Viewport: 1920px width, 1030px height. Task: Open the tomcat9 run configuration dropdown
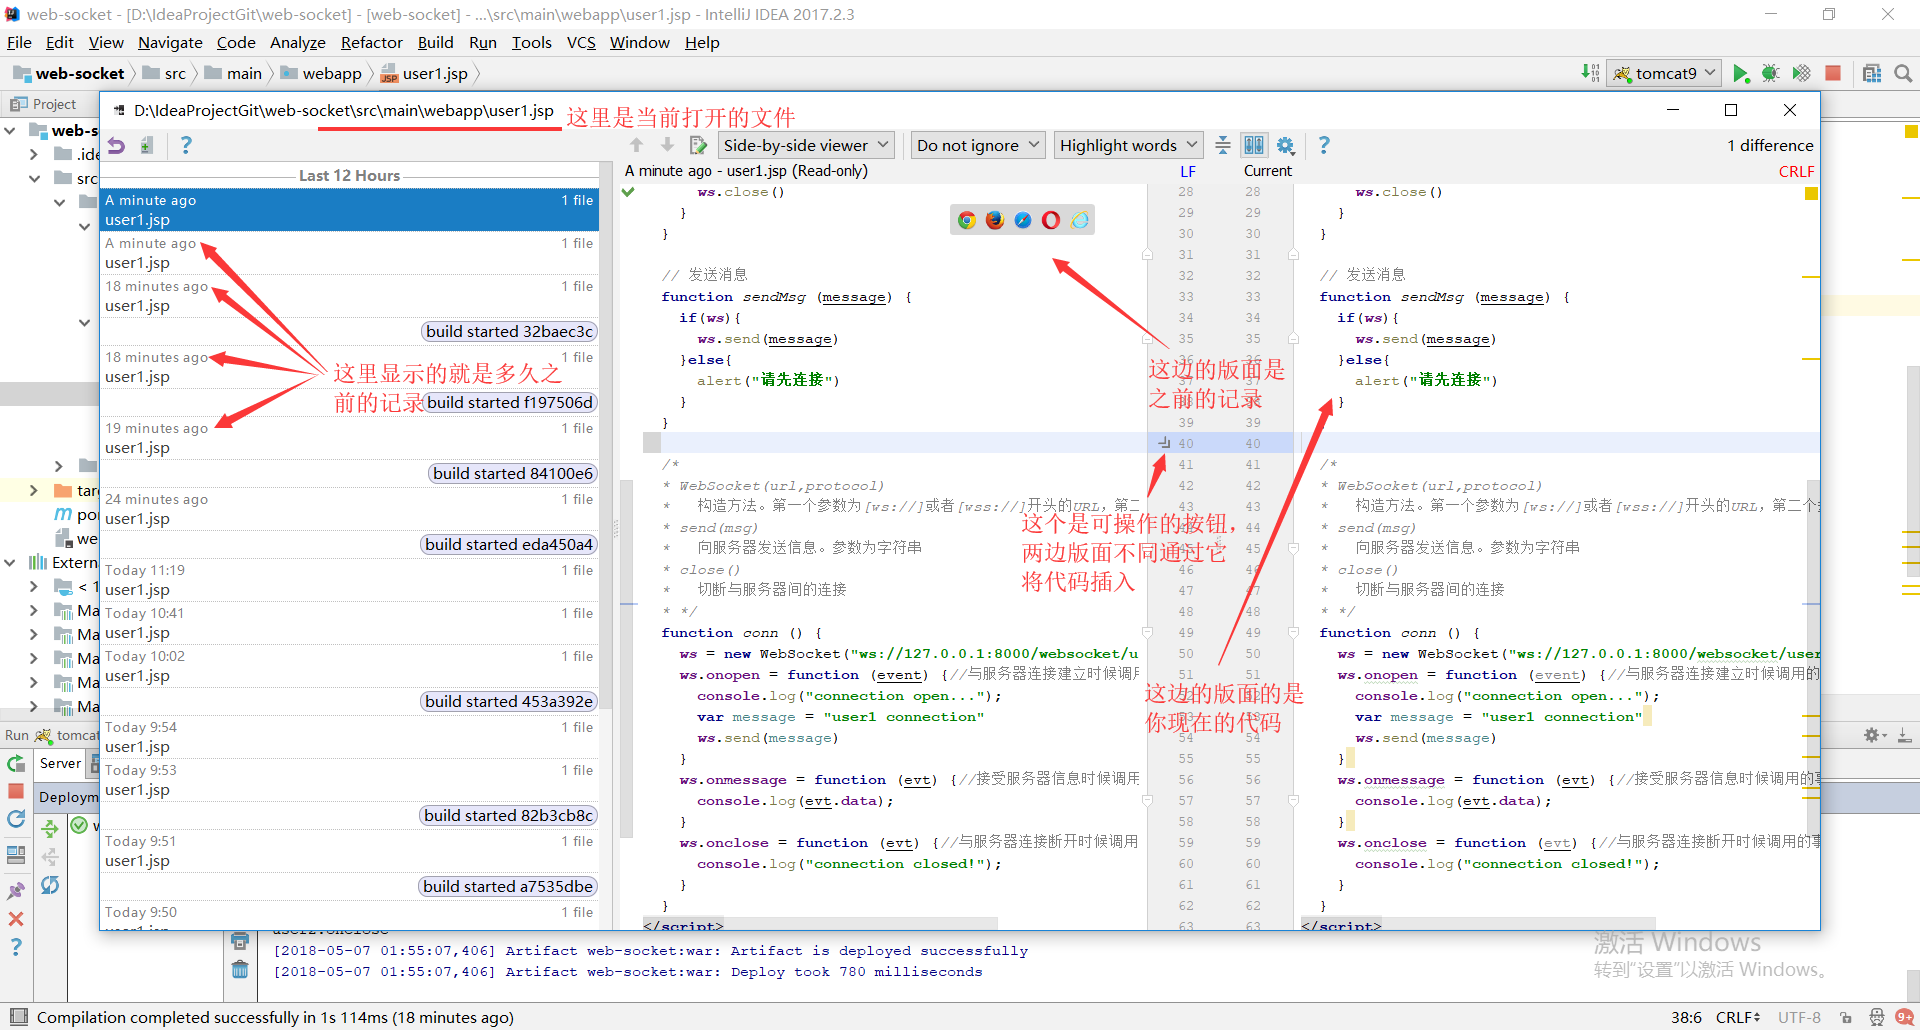click(1665, 73)
